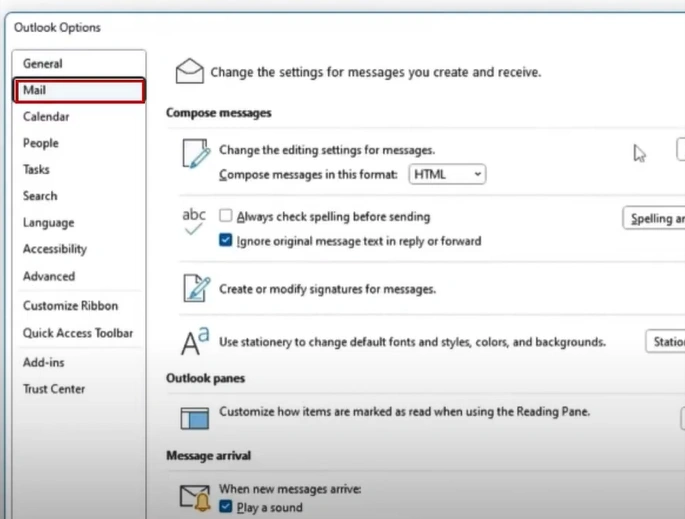Go to the Trust Center category
The image size is (685, 519).
79,389
